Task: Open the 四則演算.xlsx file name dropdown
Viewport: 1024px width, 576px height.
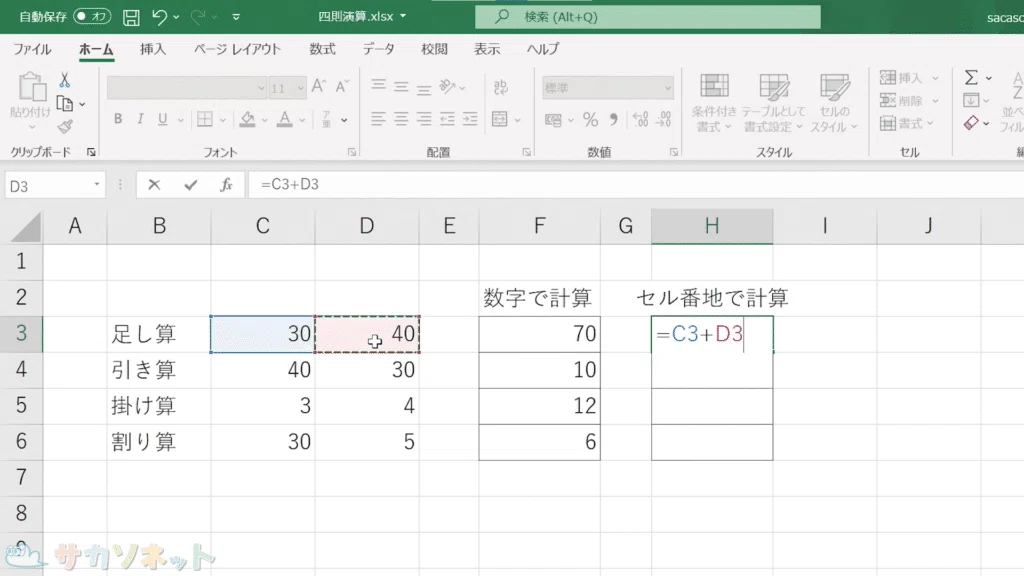Action: pos(403,16)
